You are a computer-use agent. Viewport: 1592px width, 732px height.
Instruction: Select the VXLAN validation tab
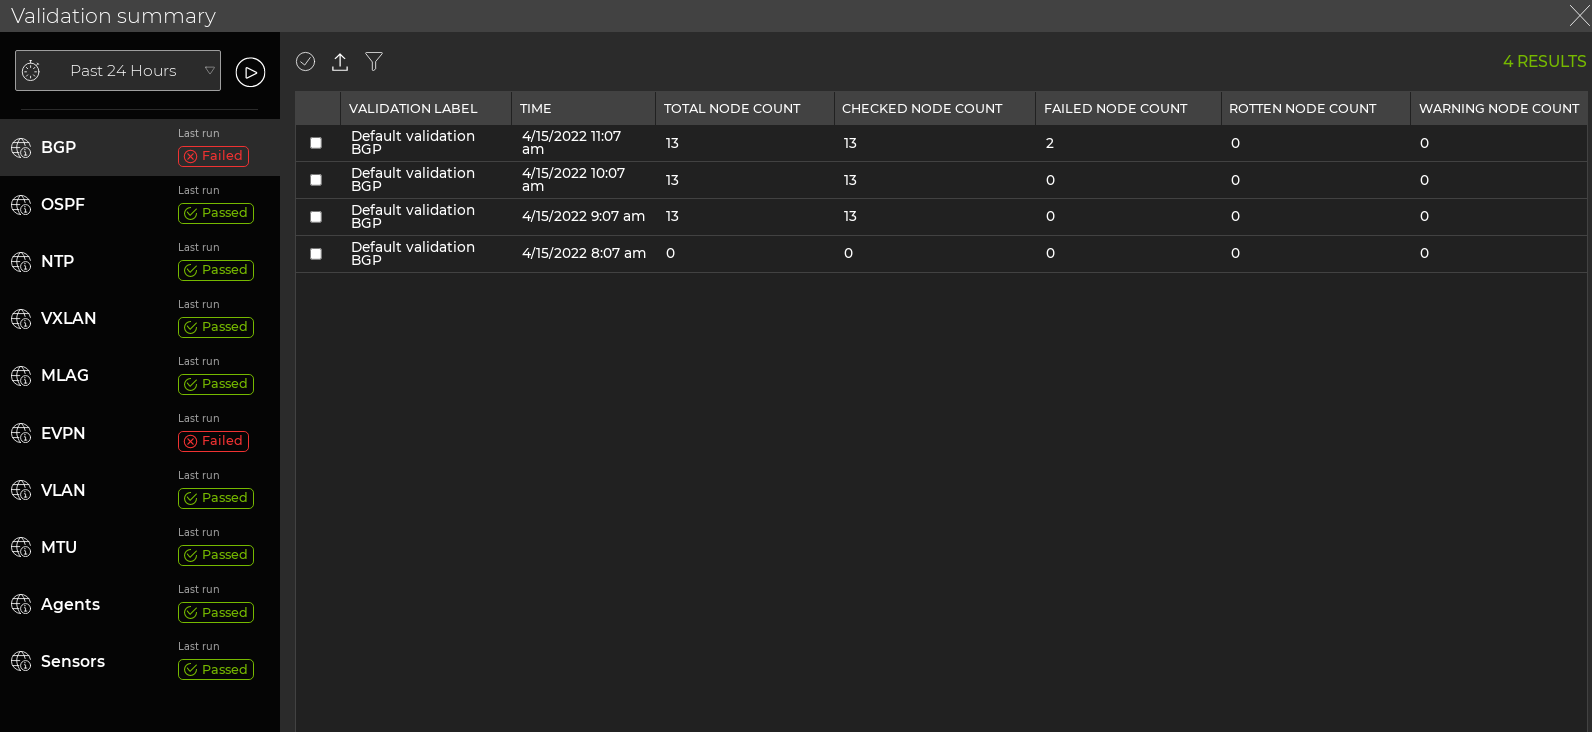tap(68, 319)
